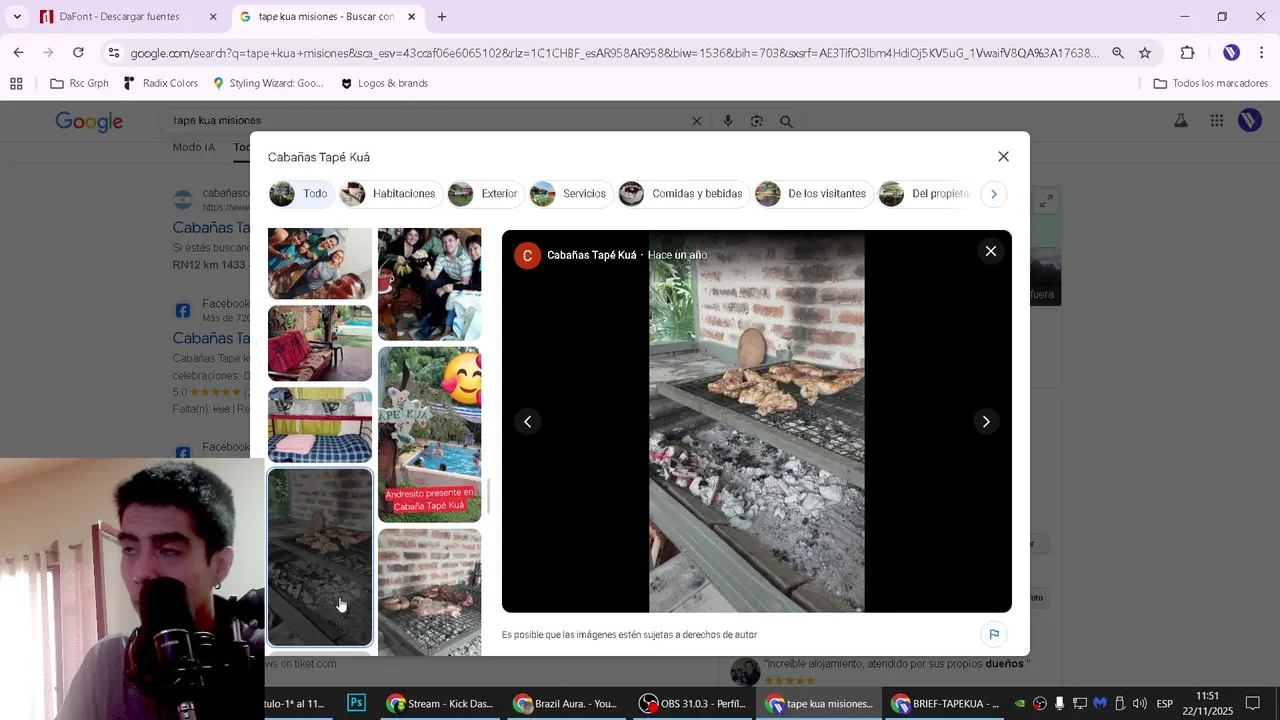This screenshot has height=720, width=1280.
Task: Open the group selfie thumbnail
Action: tap(320, 263)
